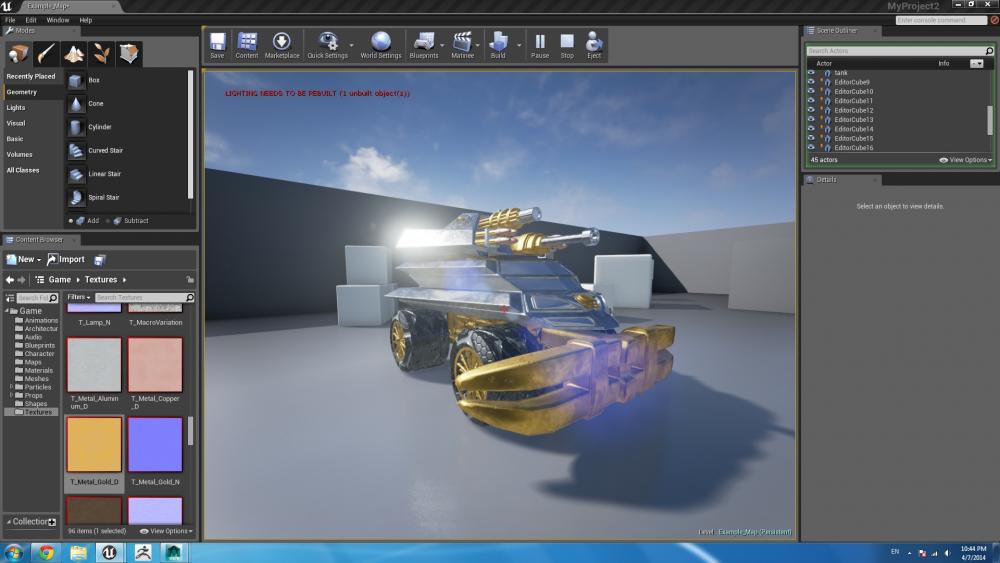Go back in Content Browser history
The width and height of the screenshot is (1000, 563).
pyautogui.click(x=10, y=280)
